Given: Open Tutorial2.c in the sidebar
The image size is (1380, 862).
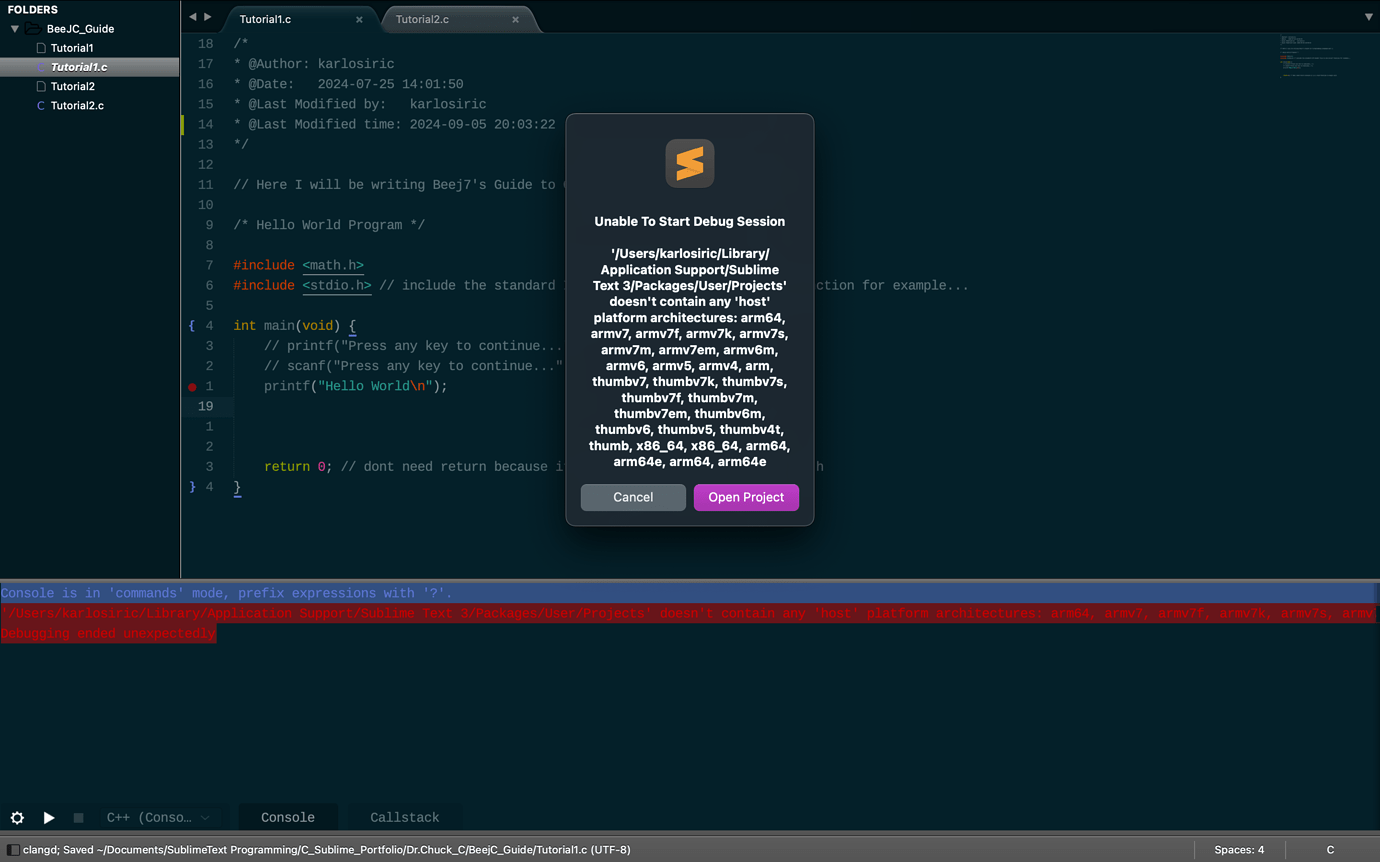Looking at the screenshot, I should [77, 105].
